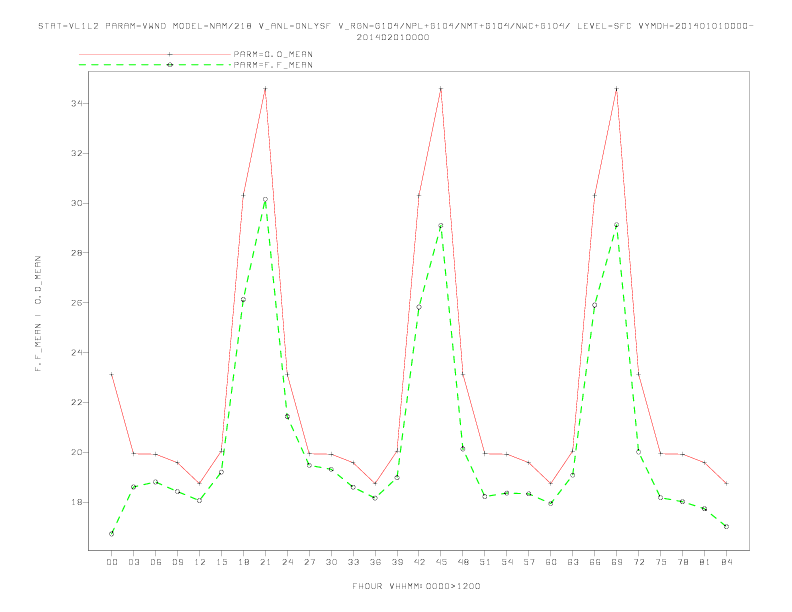This screenshot has width=792, height=612.
Task: Click x-axis tick label 45
Action: point(441,562)
